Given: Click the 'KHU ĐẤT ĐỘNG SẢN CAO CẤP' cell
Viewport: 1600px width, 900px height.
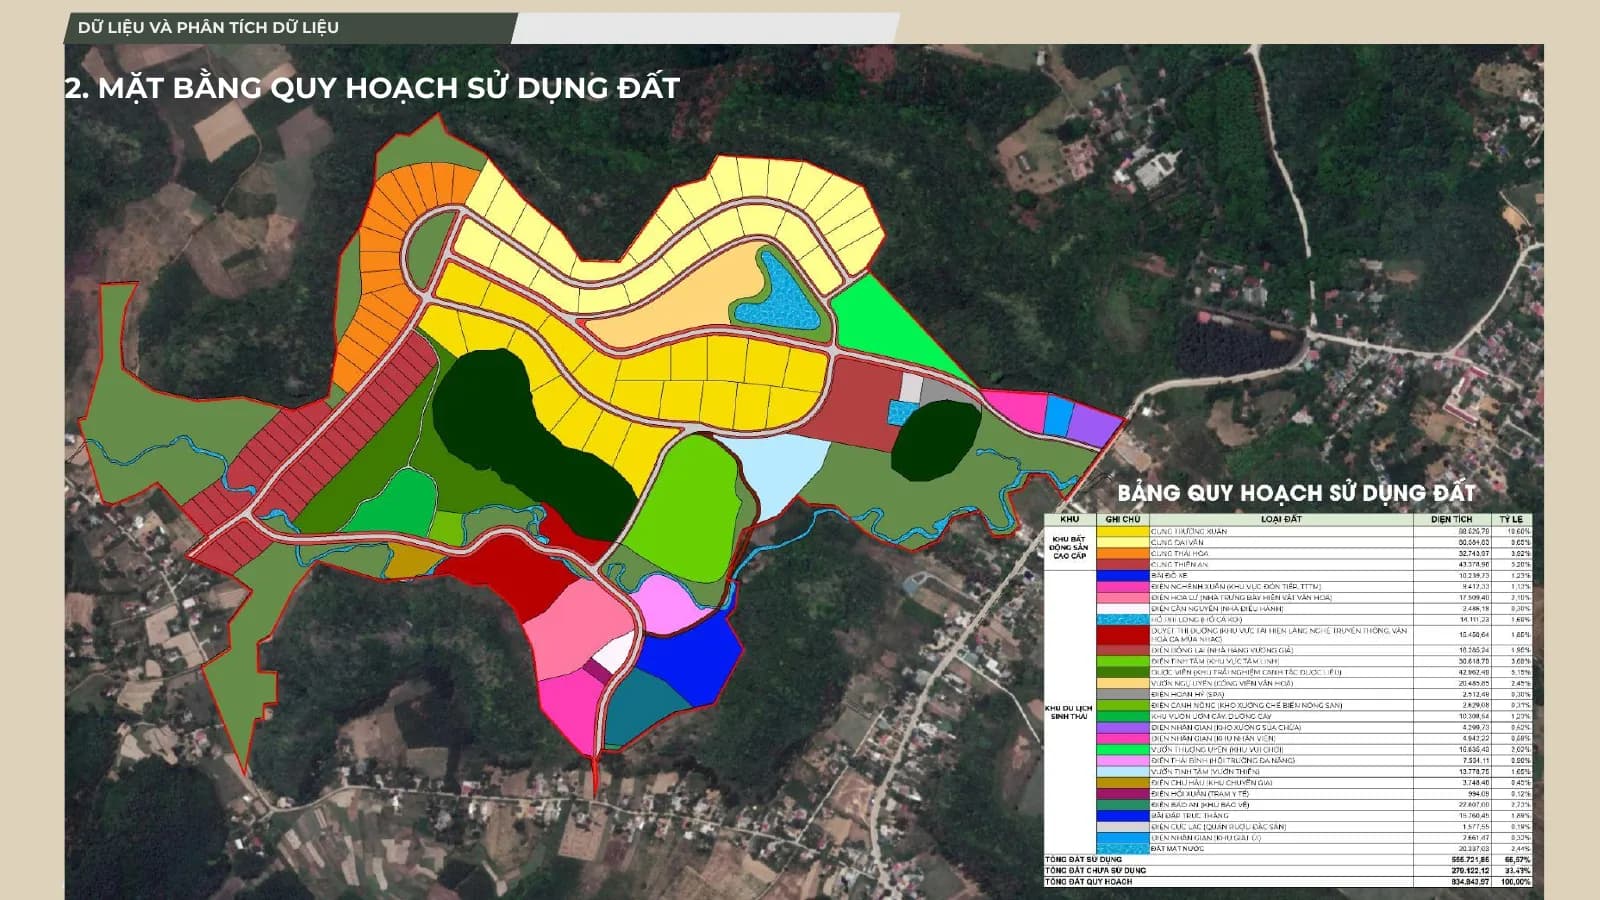Looking at the screenshot, I should click(1070, 547).
